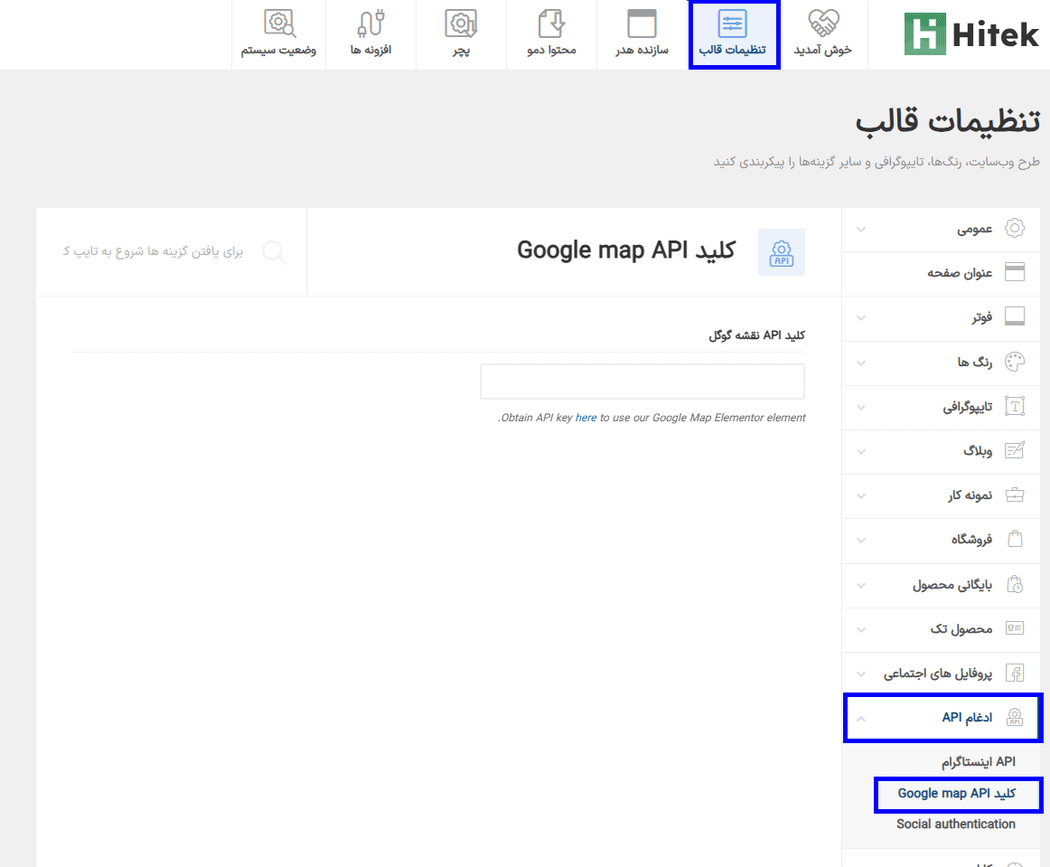
Task: Click the کلید API نقشه گوگل label
Action: (x=757, y=335)
